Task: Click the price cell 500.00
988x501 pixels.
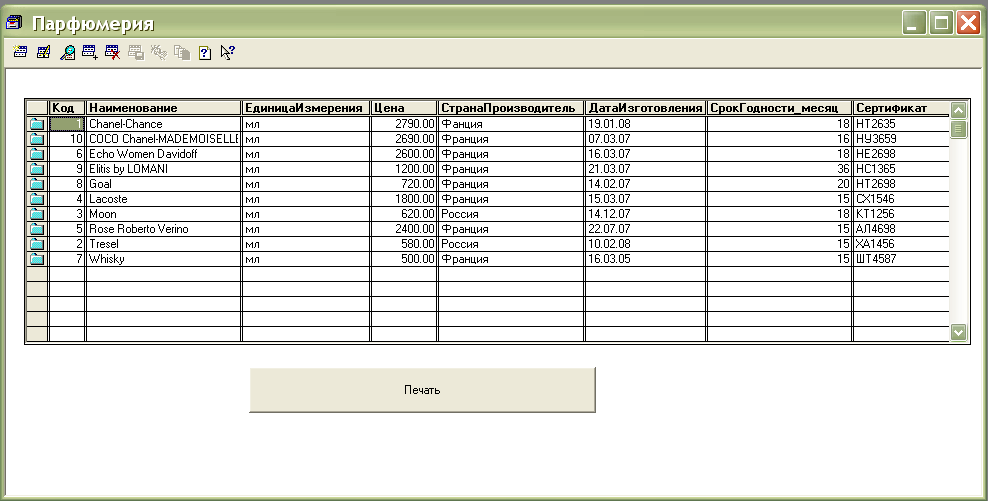Action: (x=404, y=259)
